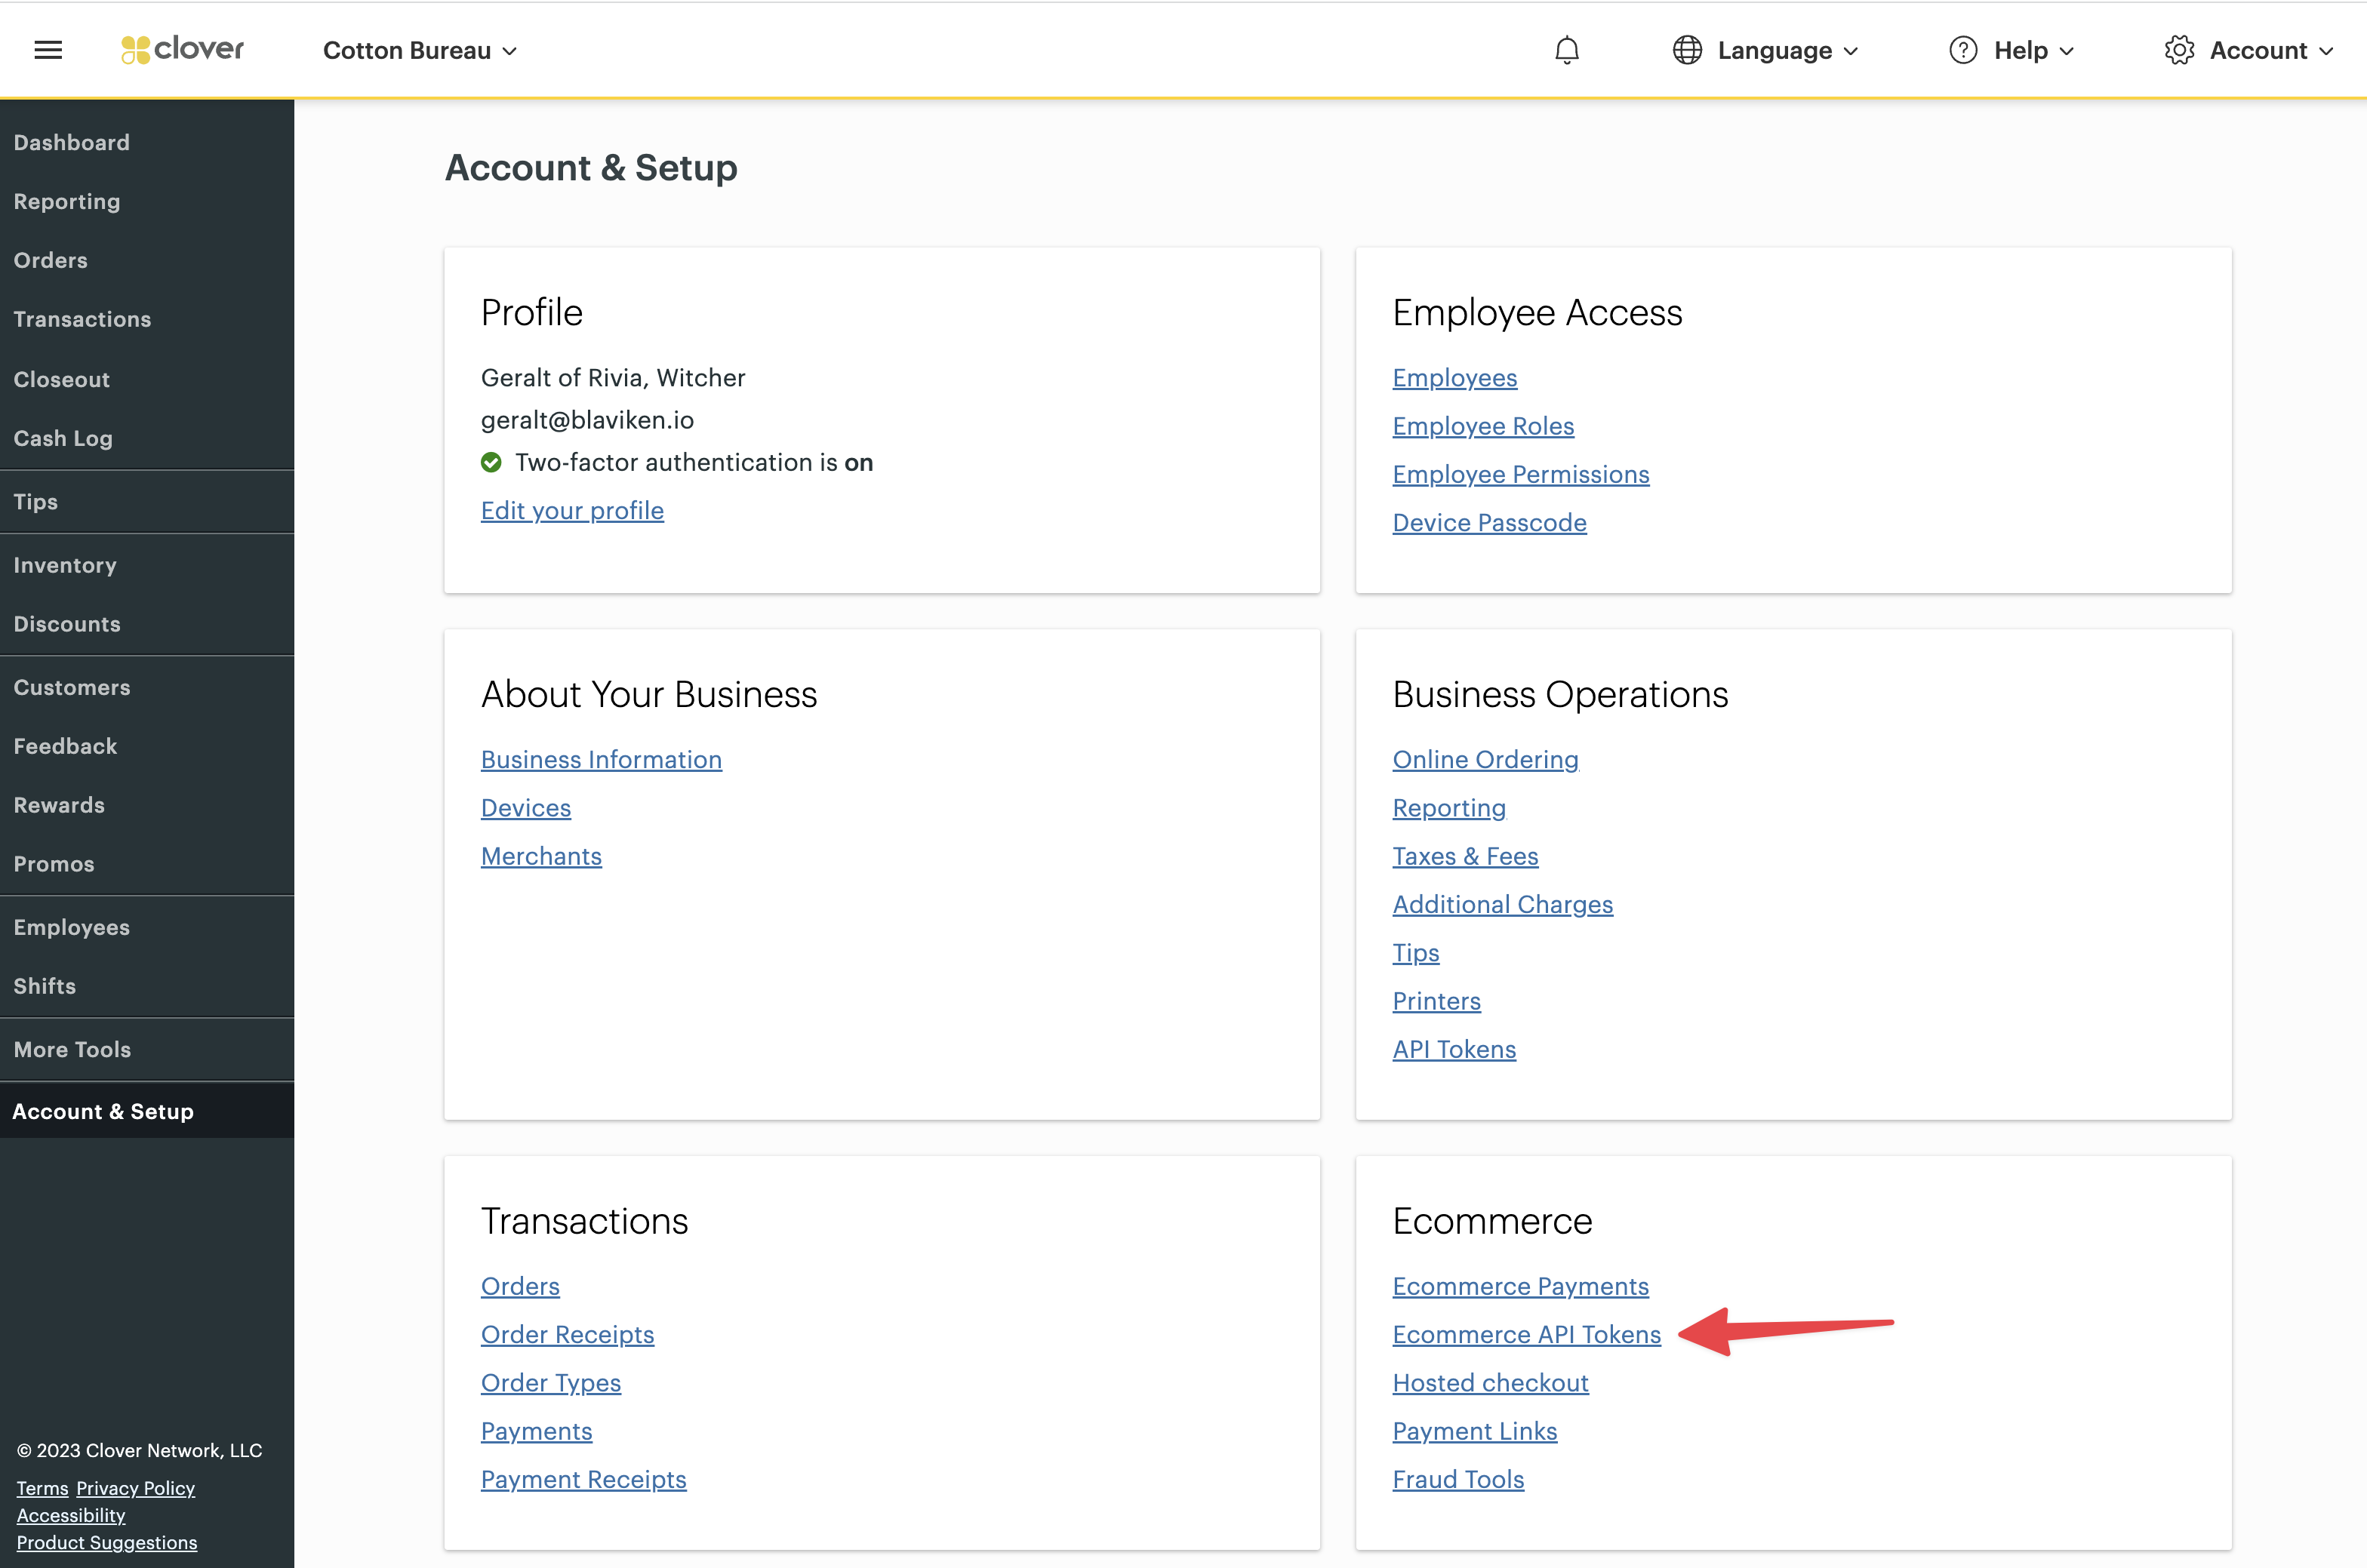Open the hamburger navigation menu
The width and height of the screenshot is (2367, 1568).
tap(47, 49)
